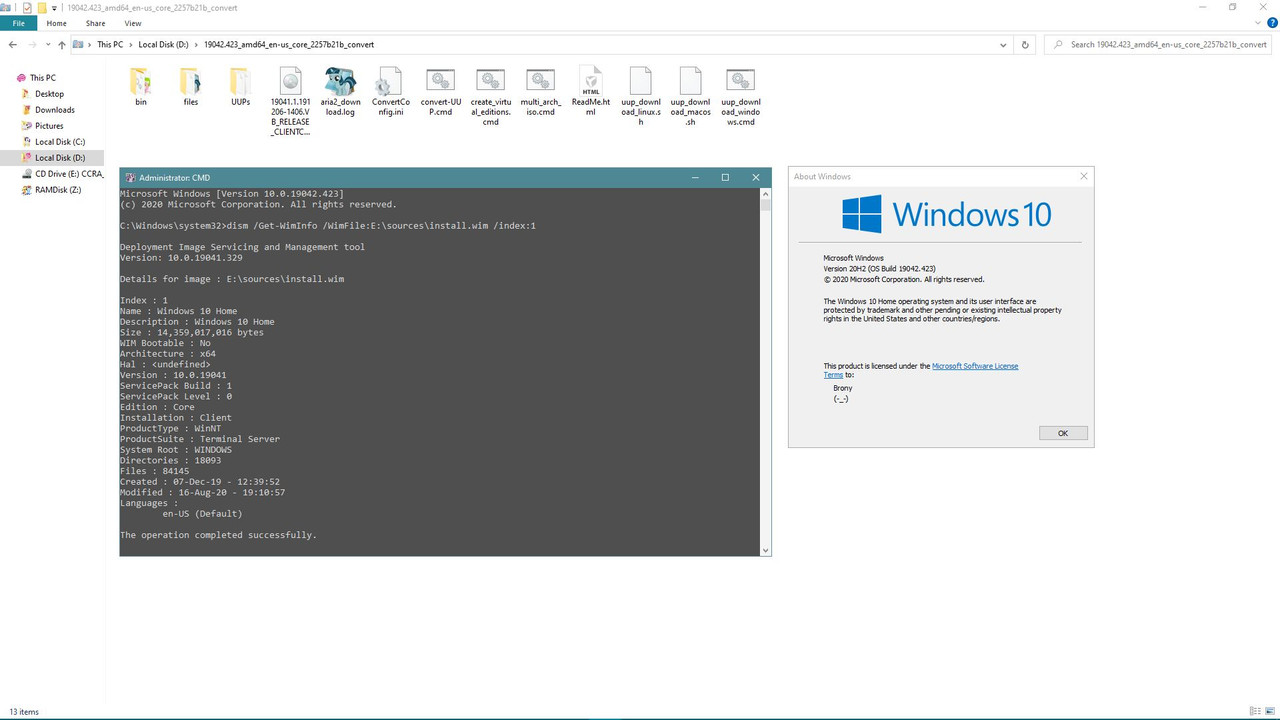The height and width of the screenshot is (720, 1280).
Task: Switch to large icons view in status bar
Action: (x=1272, y=712)
